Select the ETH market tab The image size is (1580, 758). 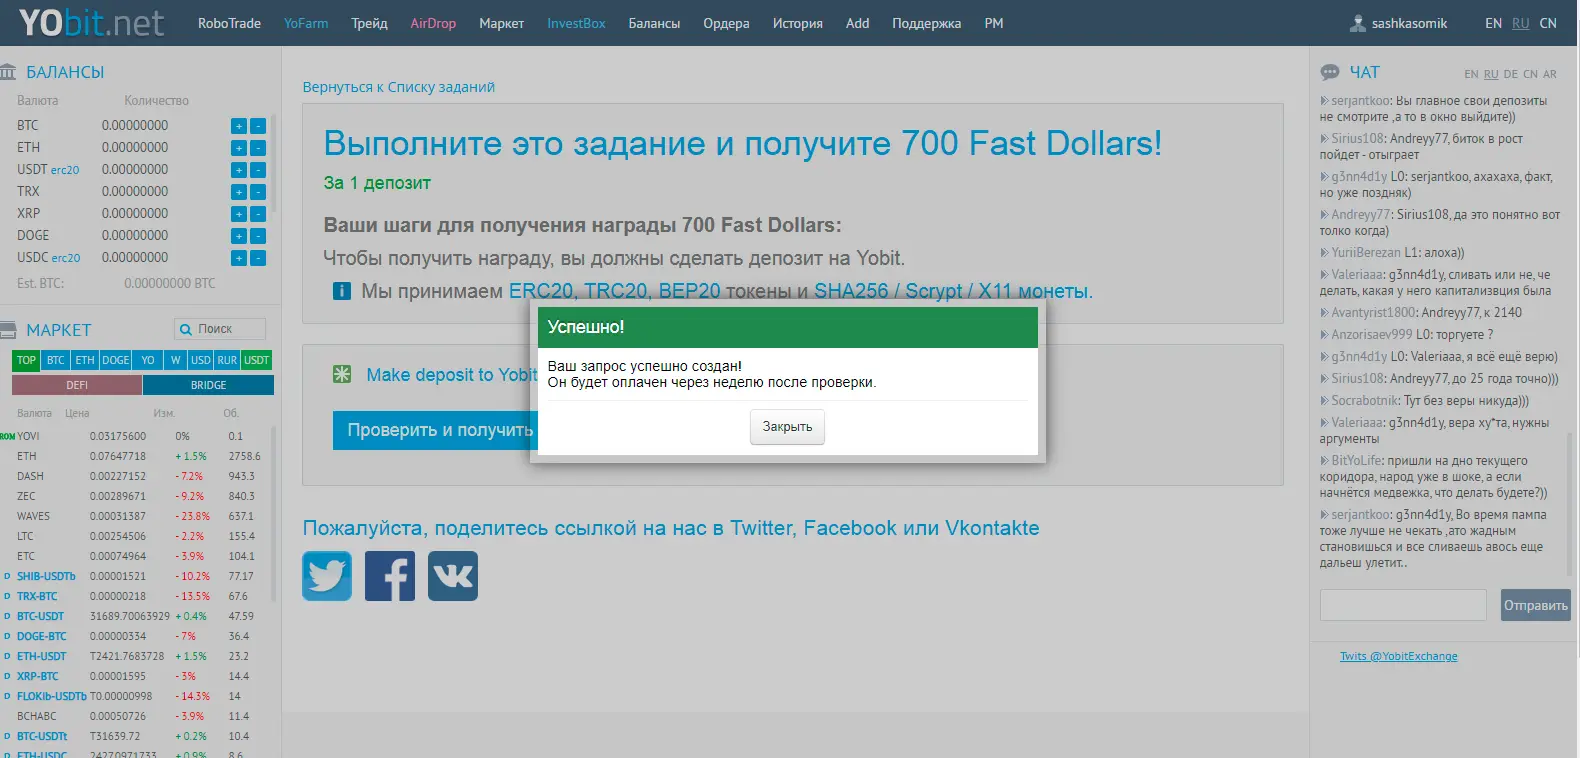tap(85, 360)
